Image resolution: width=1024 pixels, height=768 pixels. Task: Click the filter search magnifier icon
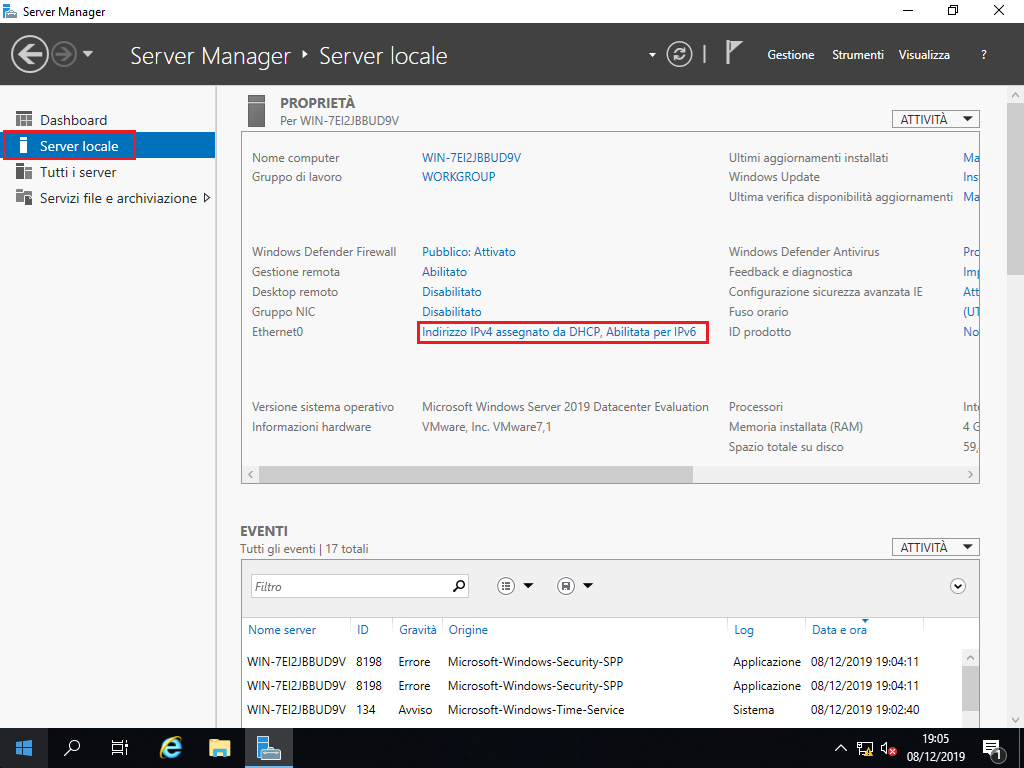[x=459, y=586]
